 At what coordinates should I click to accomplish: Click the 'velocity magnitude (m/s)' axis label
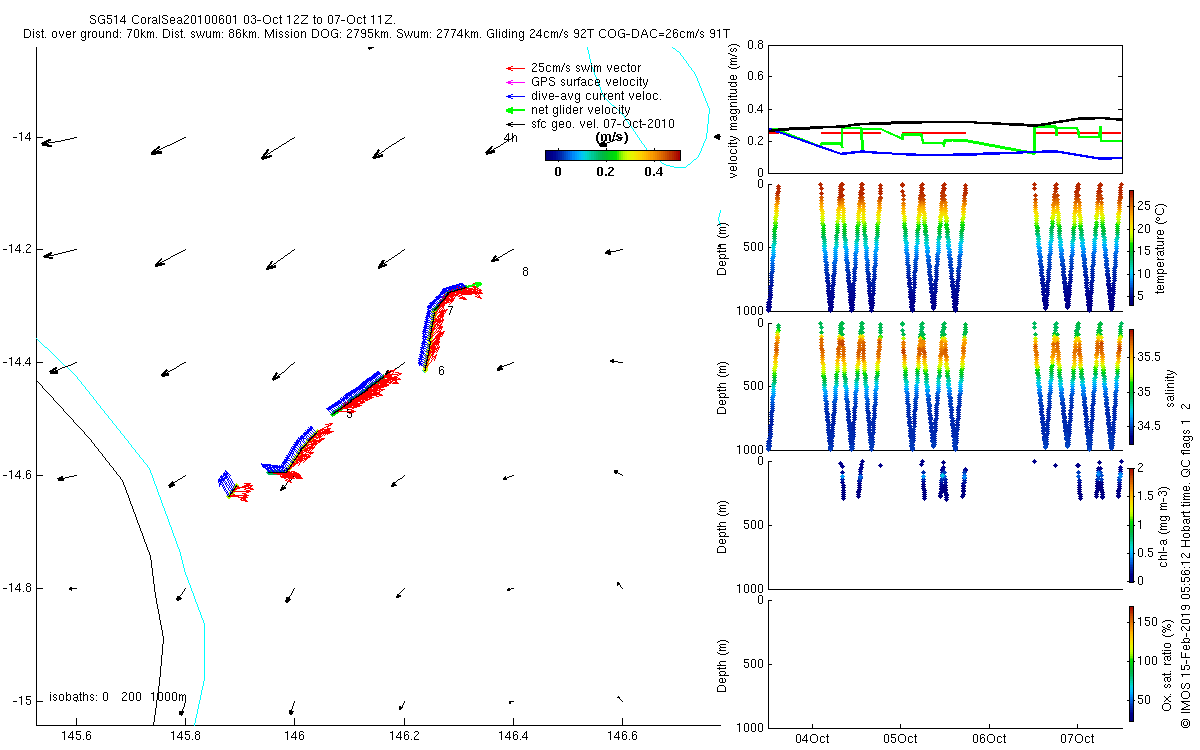tap(734, 112)
